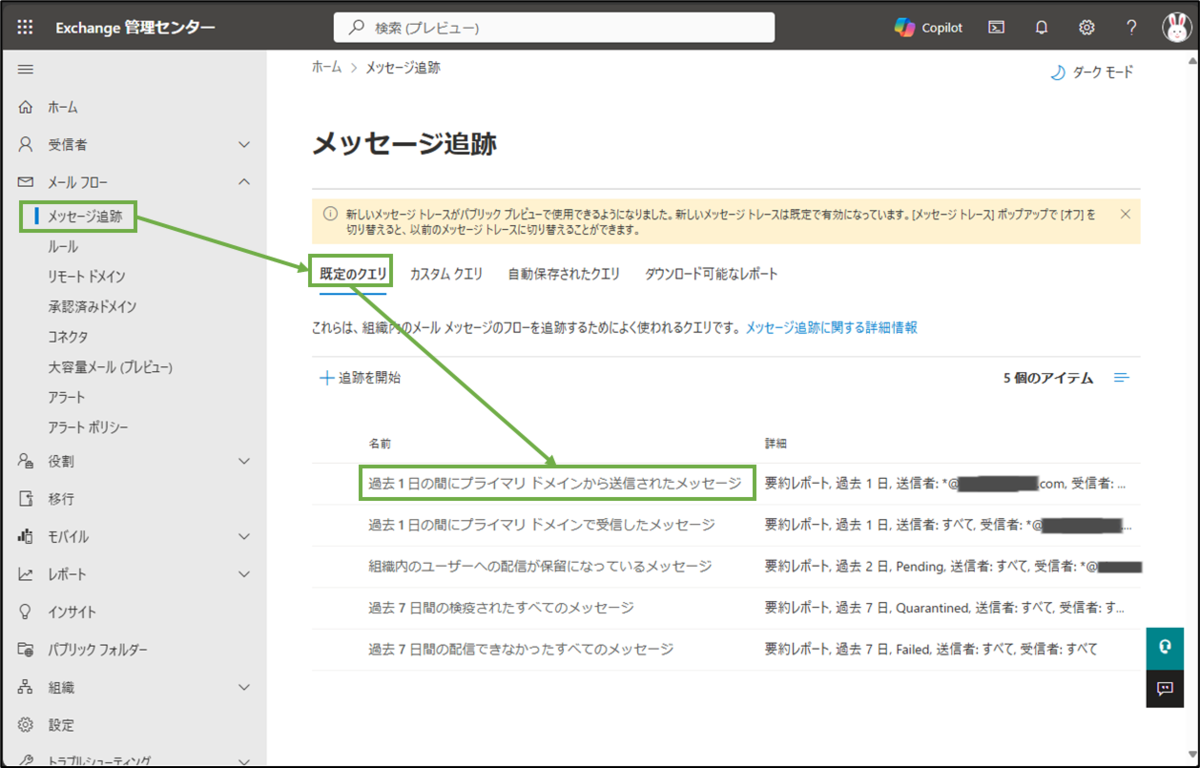
Task: Click the Exchange 管理センター title
Action: [x=135, y=28]
